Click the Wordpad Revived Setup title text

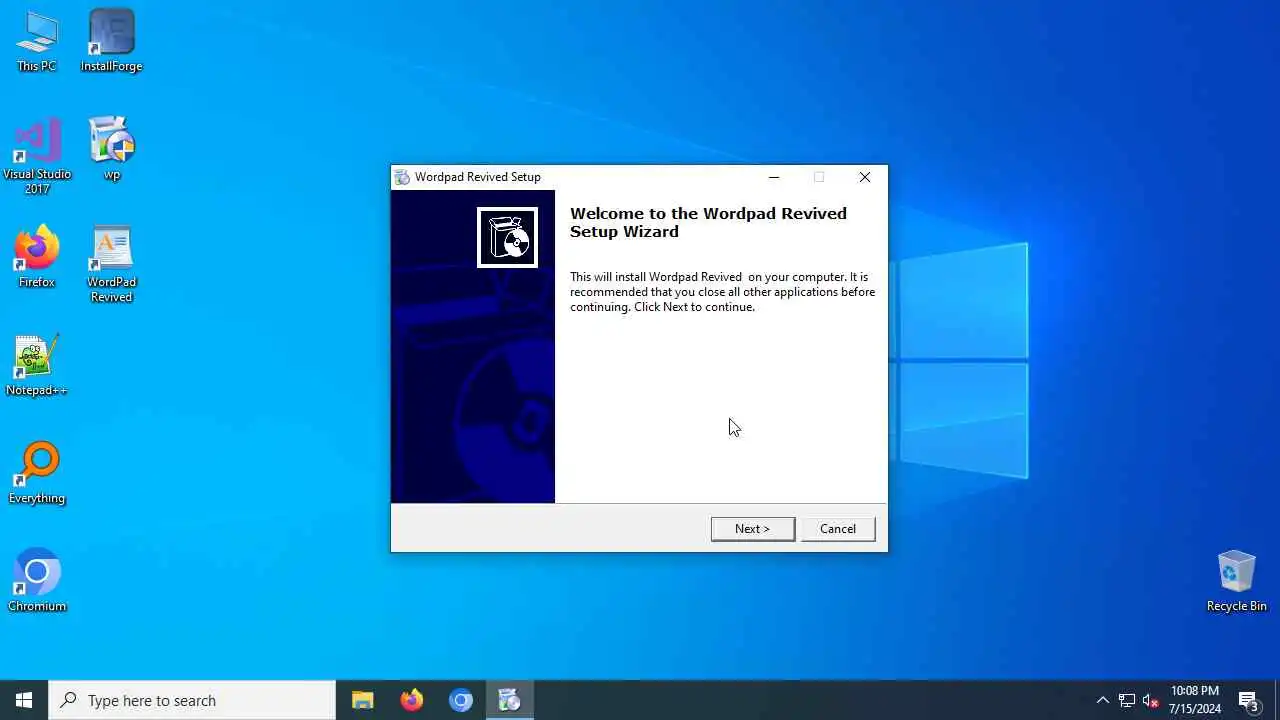point(478,177)
